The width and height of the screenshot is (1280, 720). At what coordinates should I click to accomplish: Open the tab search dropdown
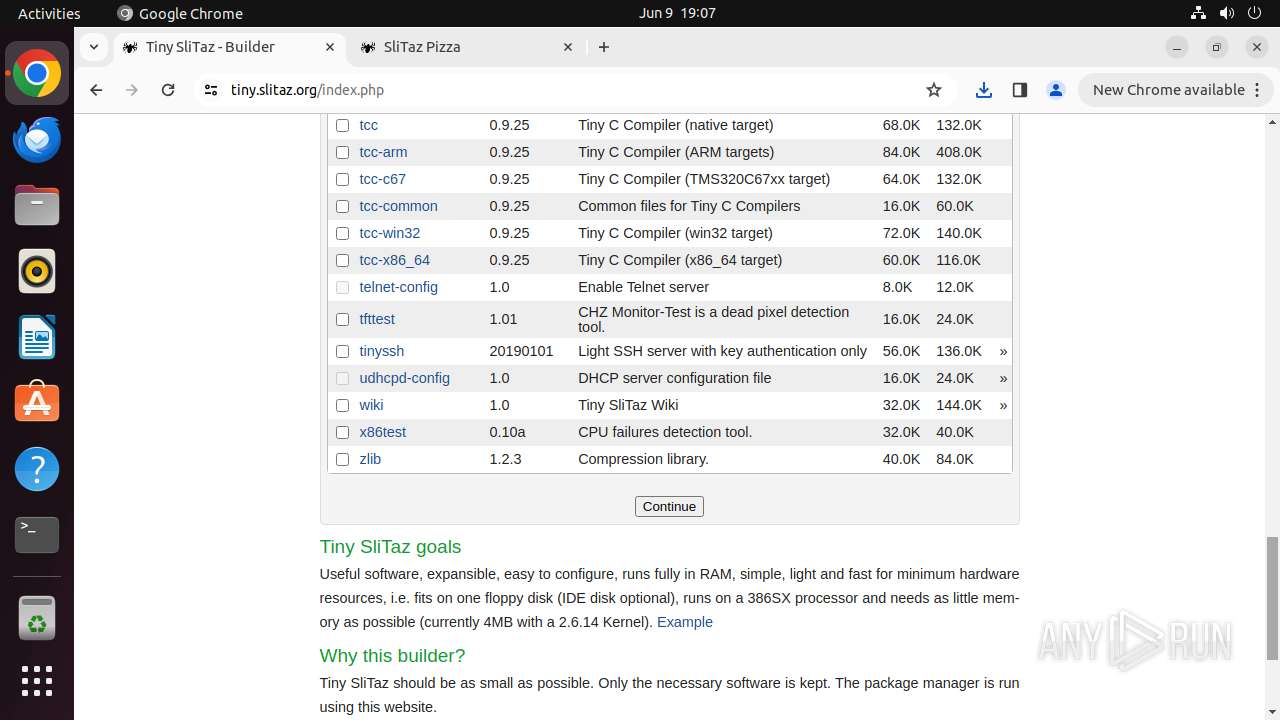click(x=93, y=47)
